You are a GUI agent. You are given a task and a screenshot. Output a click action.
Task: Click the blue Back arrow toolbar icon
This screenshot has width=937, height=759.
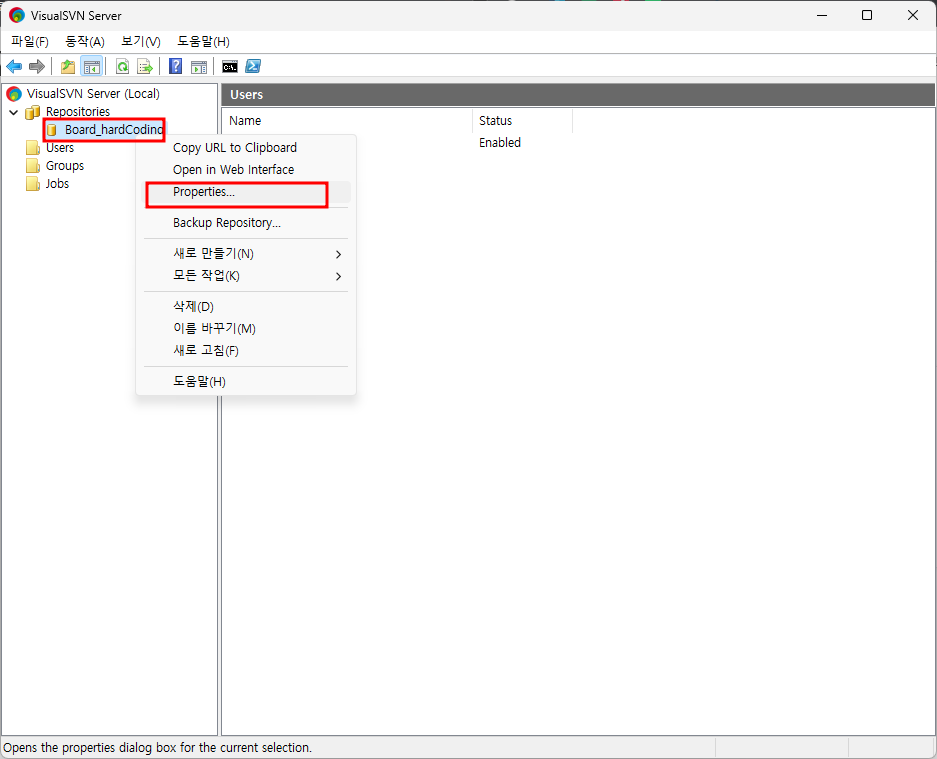[14, 66]
